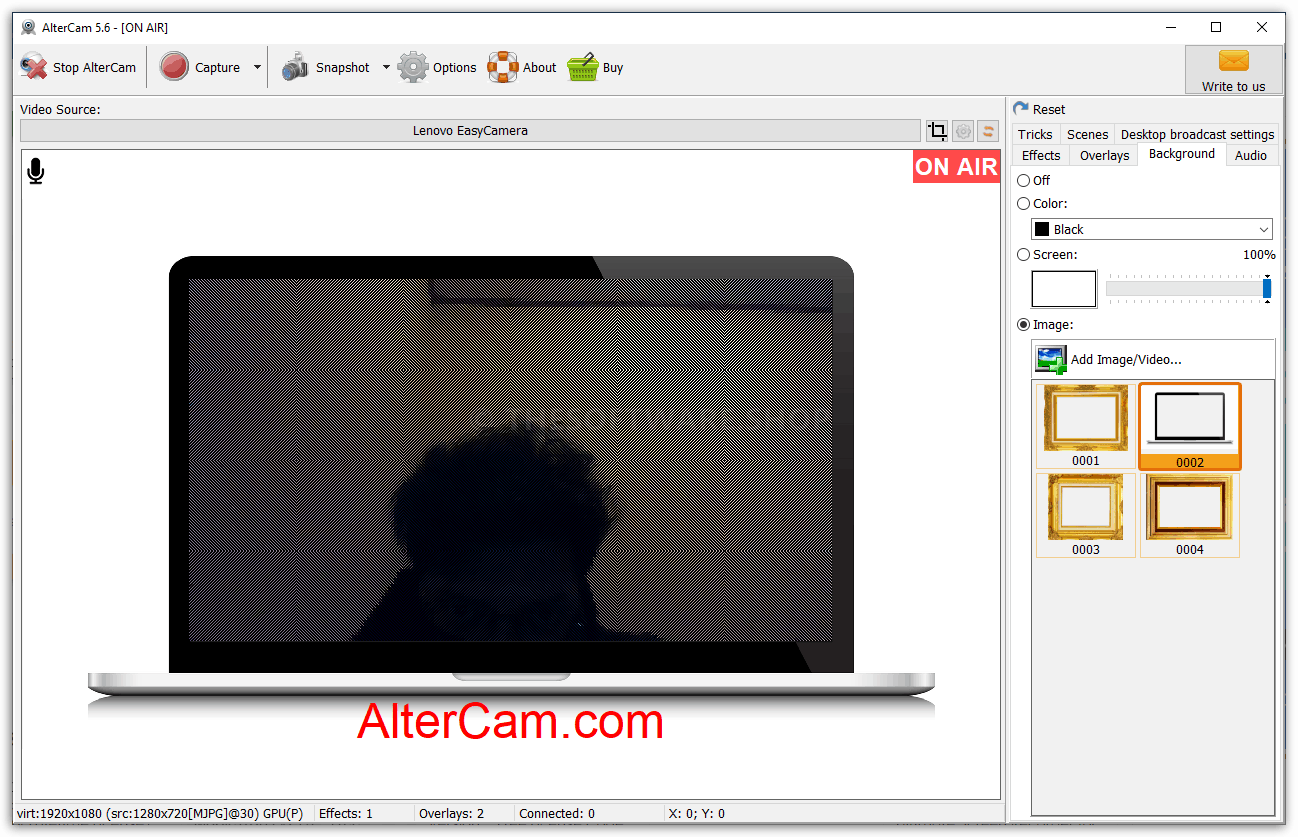The height and width of the screenshot is (837, 1298).
Task: Click the Screen opacity slider track
Action: point(1184,289)
